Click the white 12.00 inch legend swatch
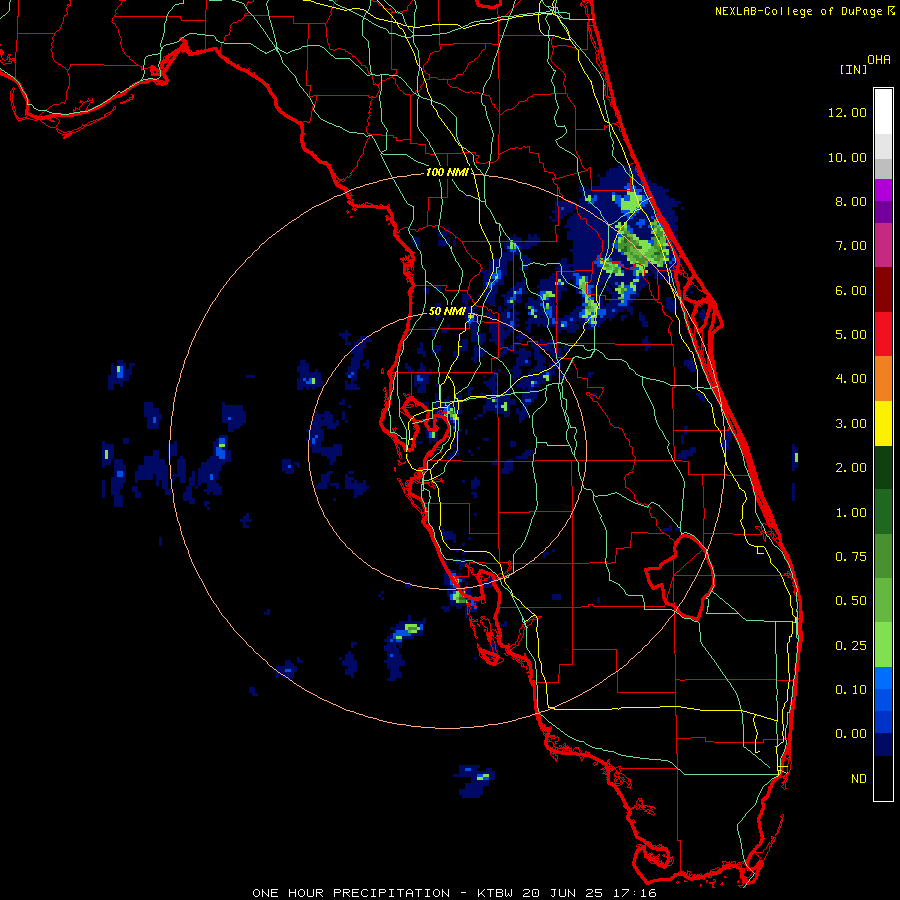The image size is (900, 900). 883,112
